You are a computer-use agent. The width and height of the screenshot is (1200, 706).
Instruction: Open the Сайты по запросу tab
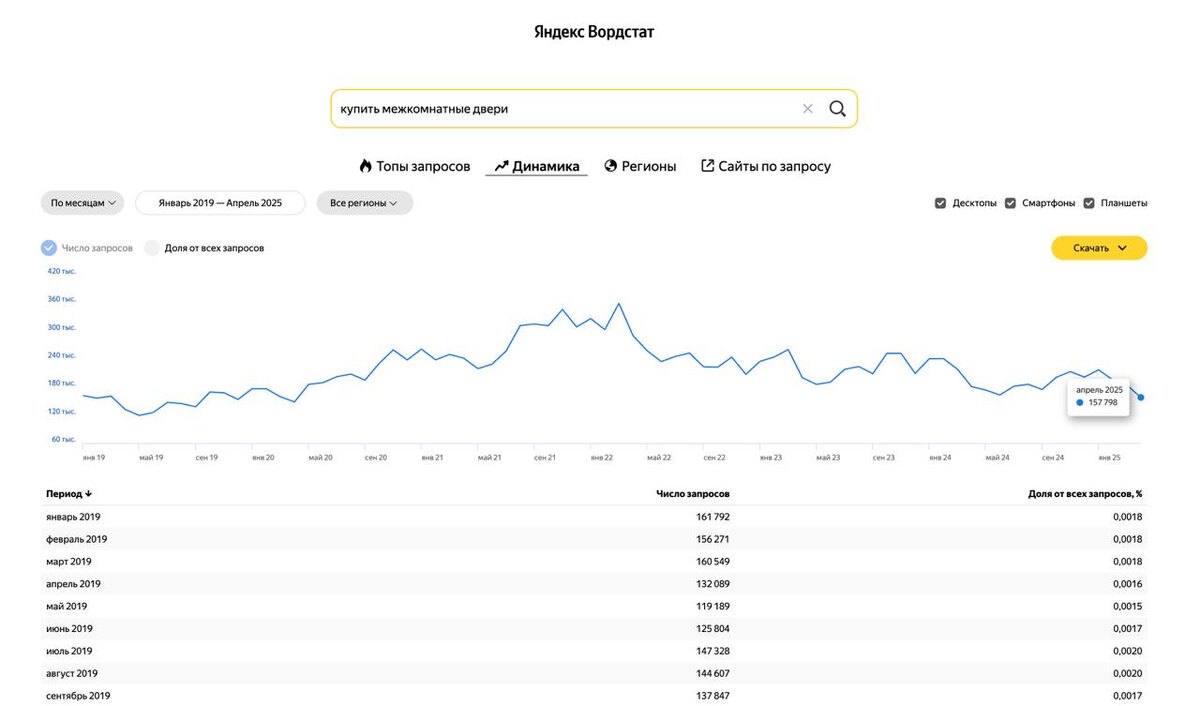point(765,166)
